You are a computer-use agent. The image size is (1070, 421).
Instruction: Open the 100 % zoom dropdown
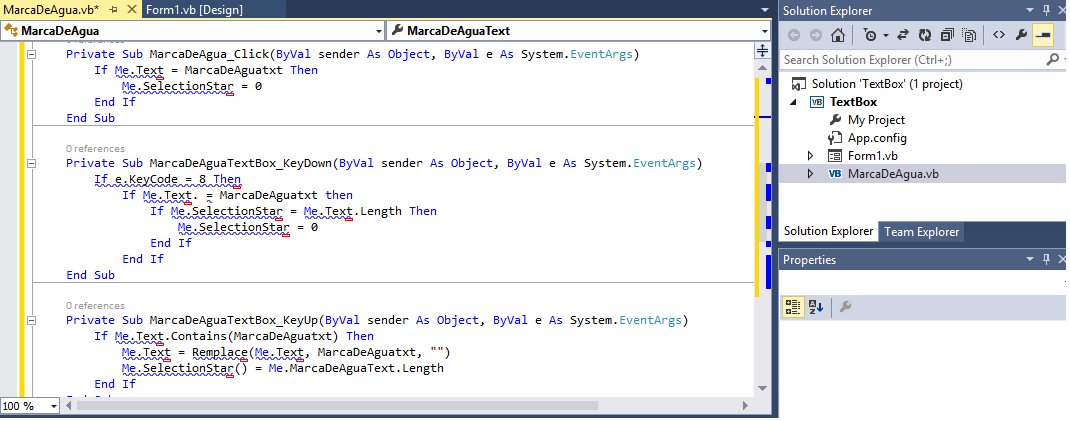[54, 406]
